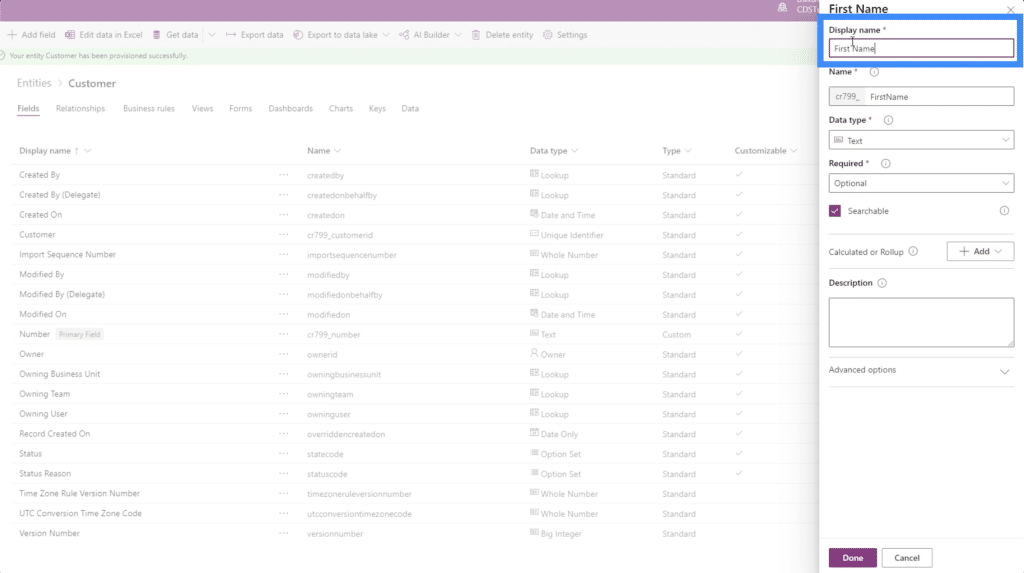Switch to the Data tab

tap(410, 108)
